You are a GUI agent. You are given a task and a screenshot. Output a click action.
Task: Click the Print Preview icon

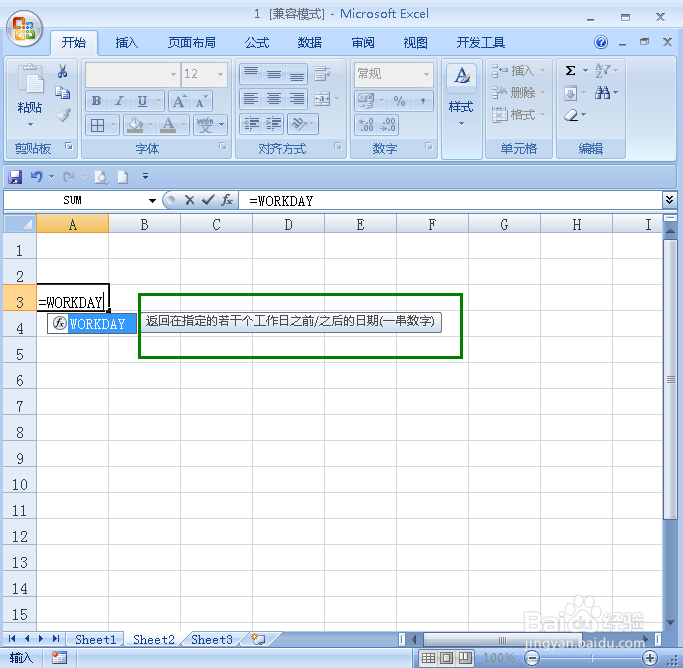(x=101, y=177)
